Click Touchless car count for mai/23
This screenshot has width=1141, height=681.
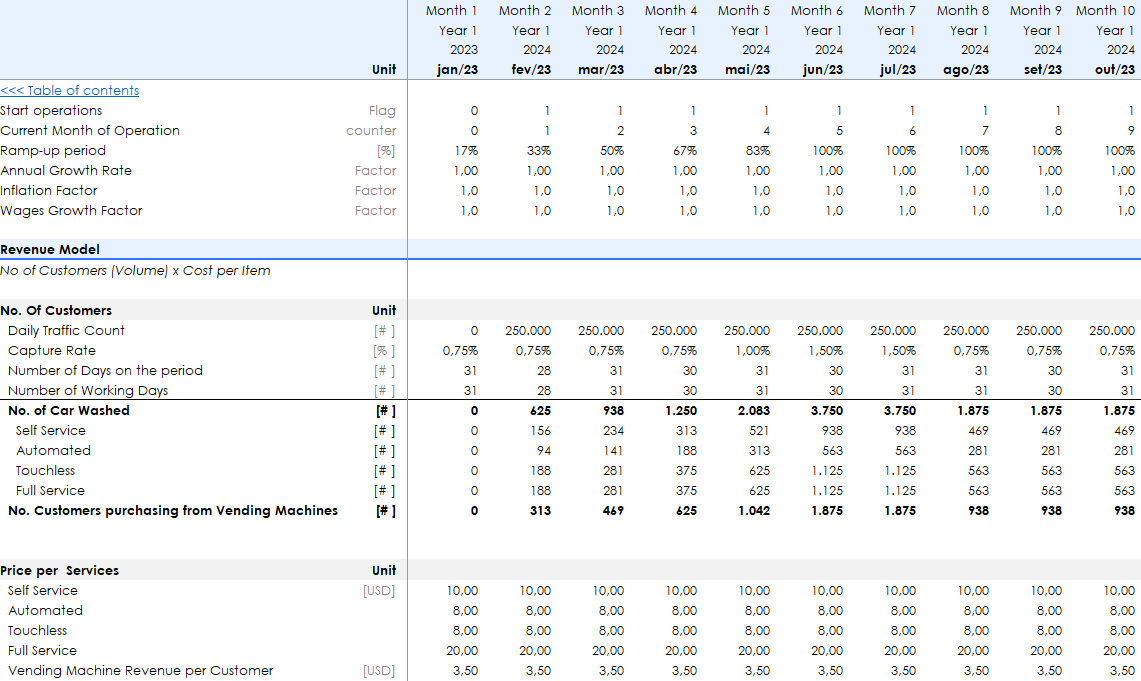pos(760,470)
